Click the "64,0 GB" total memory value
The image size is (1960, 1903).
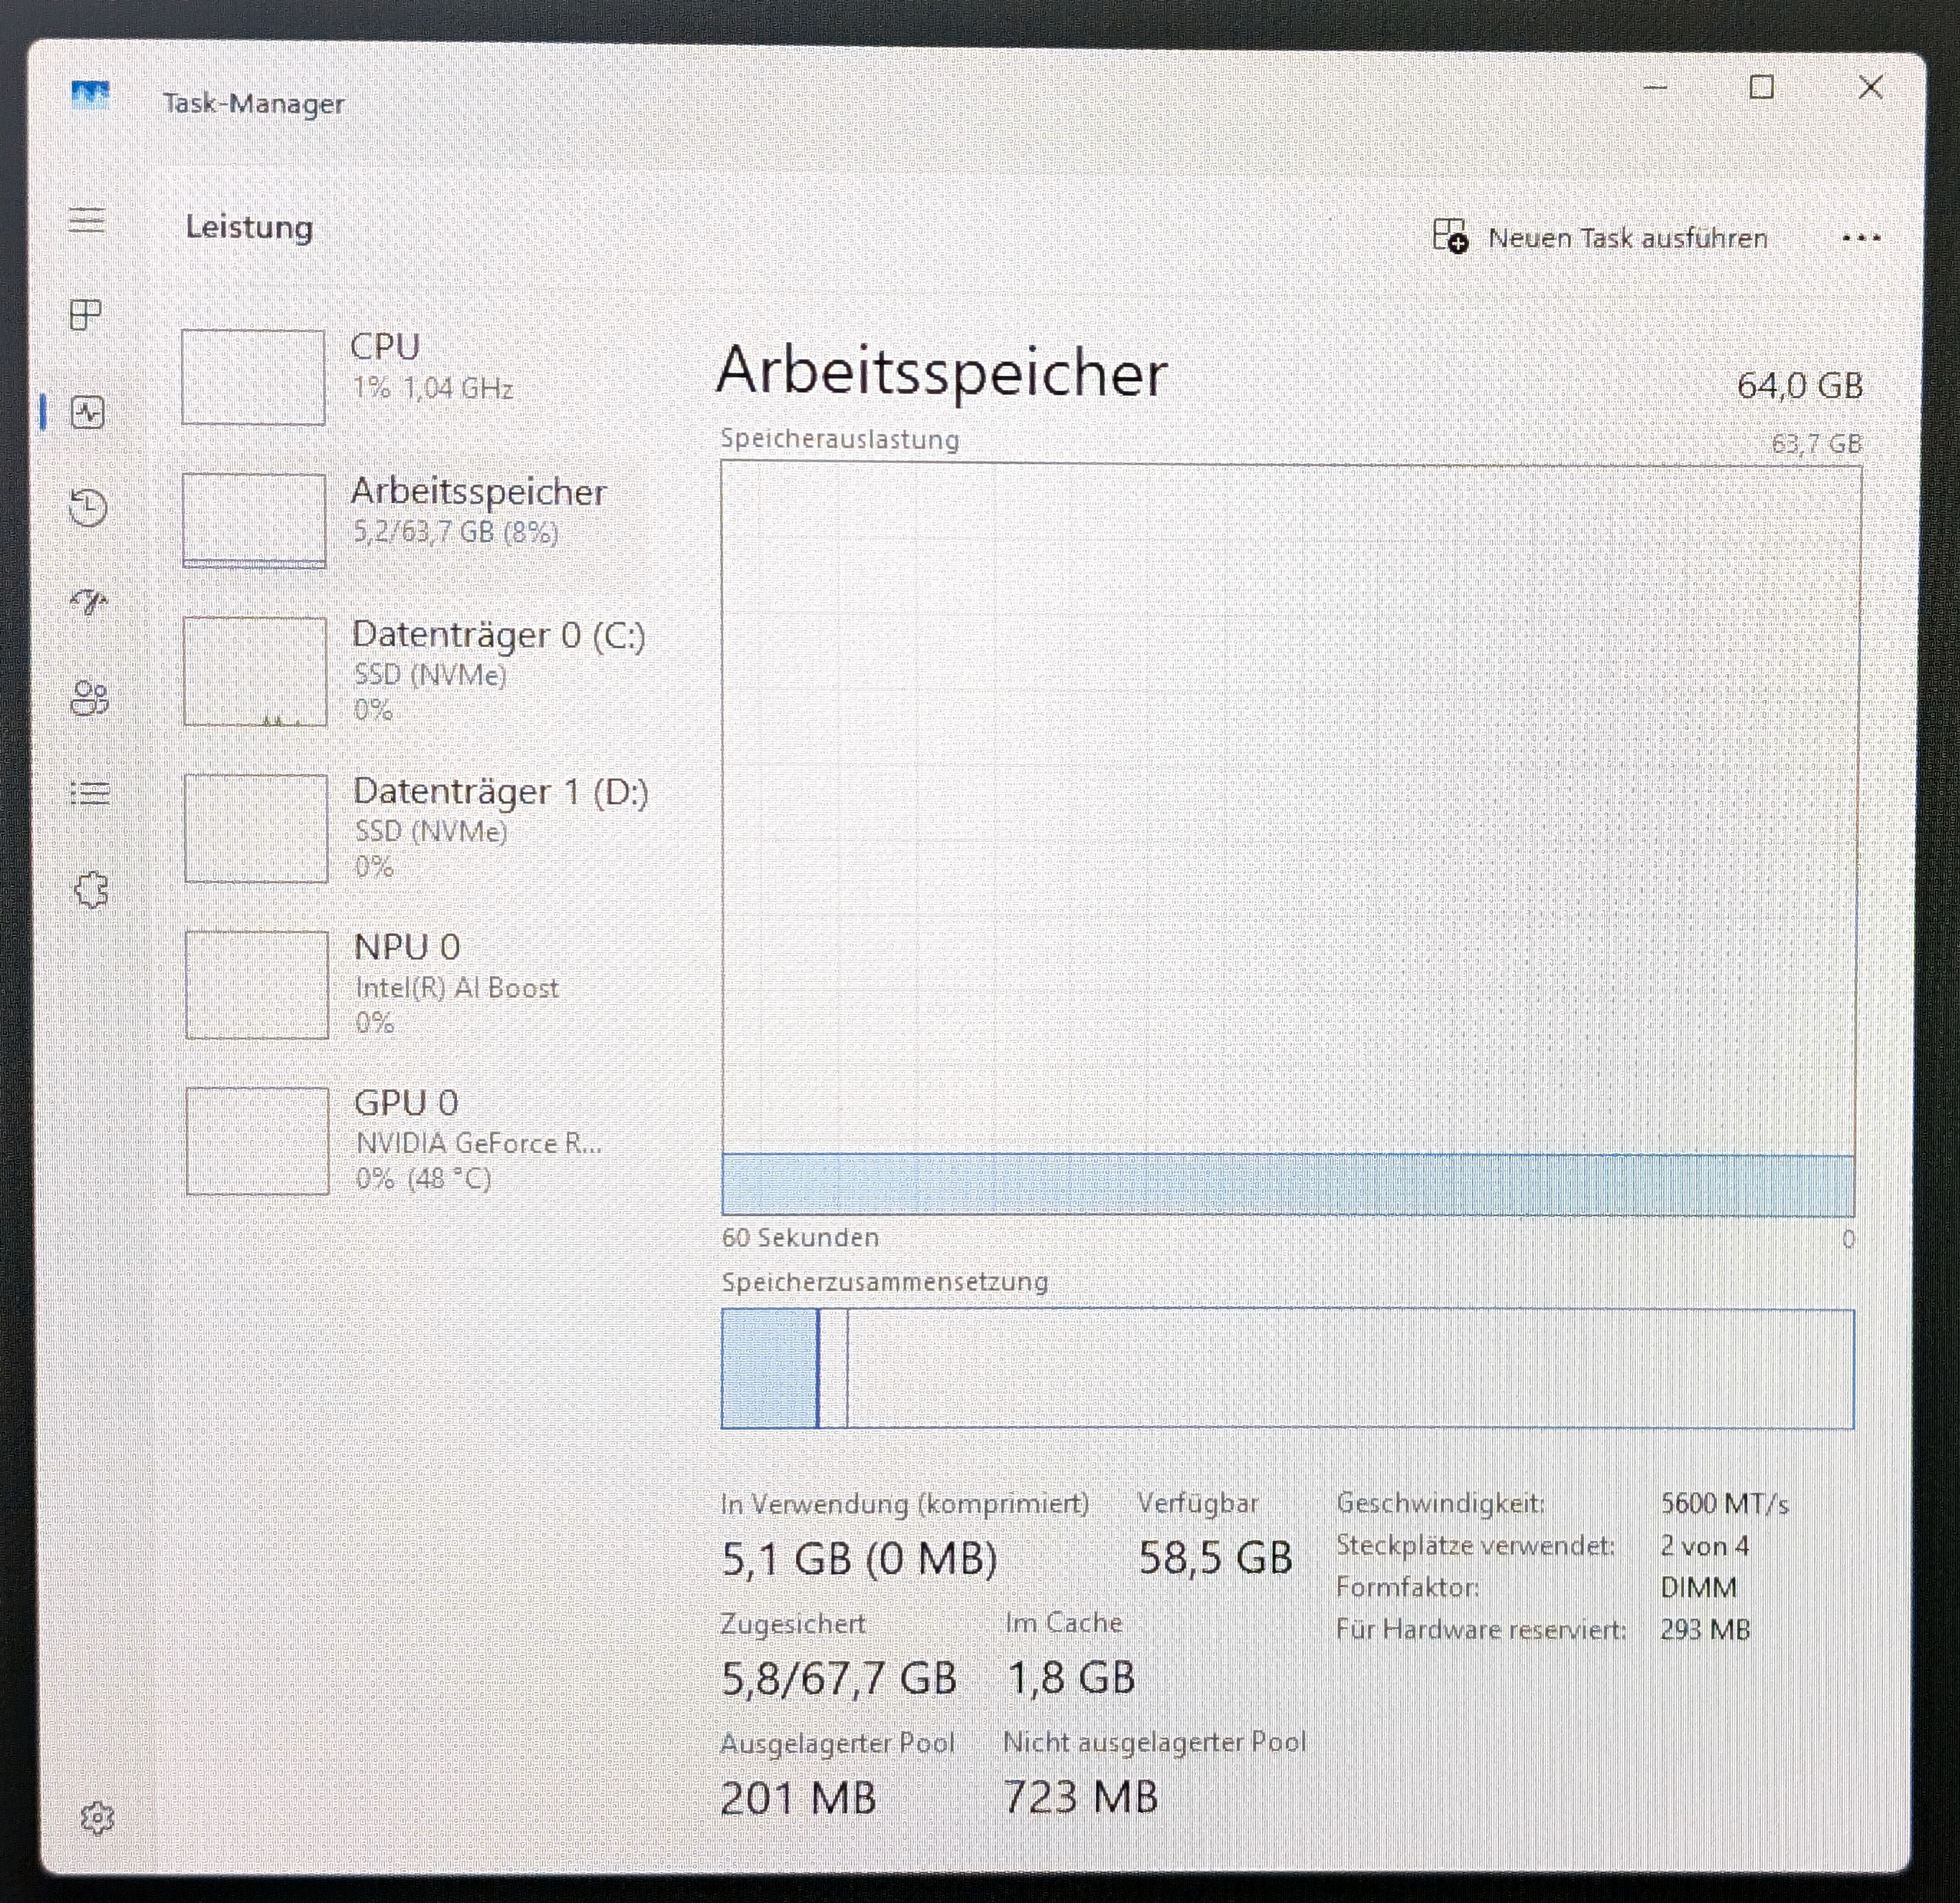coord(1800,386)
